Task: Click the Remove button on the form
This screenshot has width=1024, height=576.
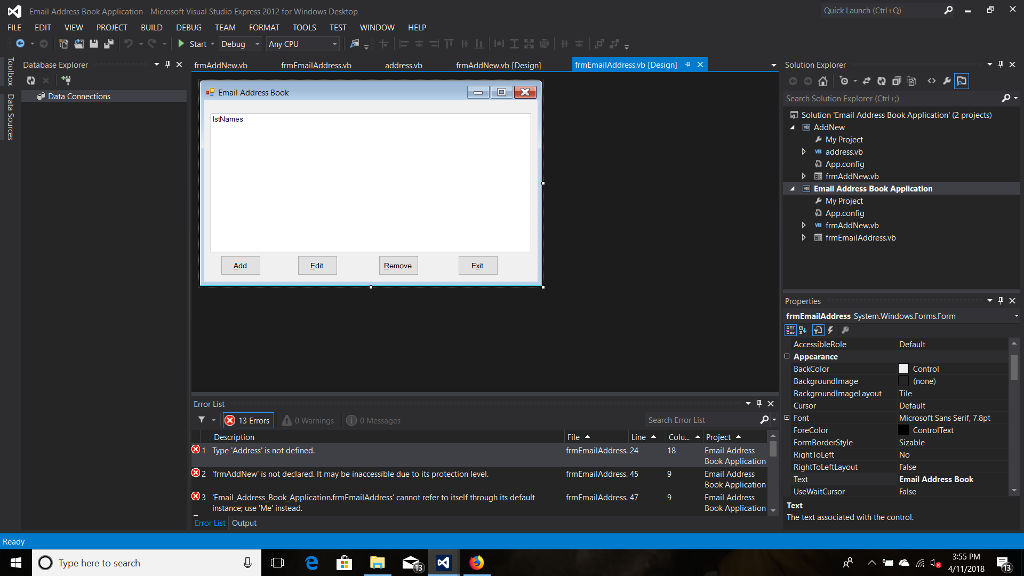Action: 397,266
